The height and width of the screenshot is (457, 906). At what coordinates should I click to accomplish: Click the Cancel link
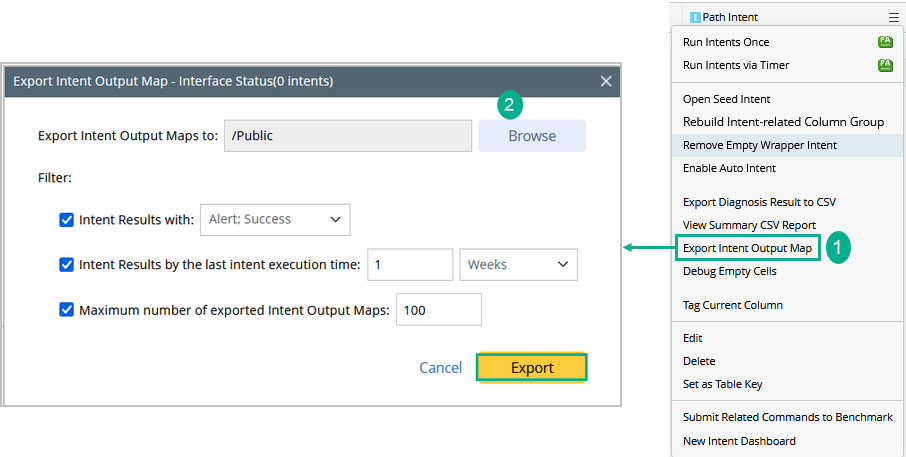[440, 368]
